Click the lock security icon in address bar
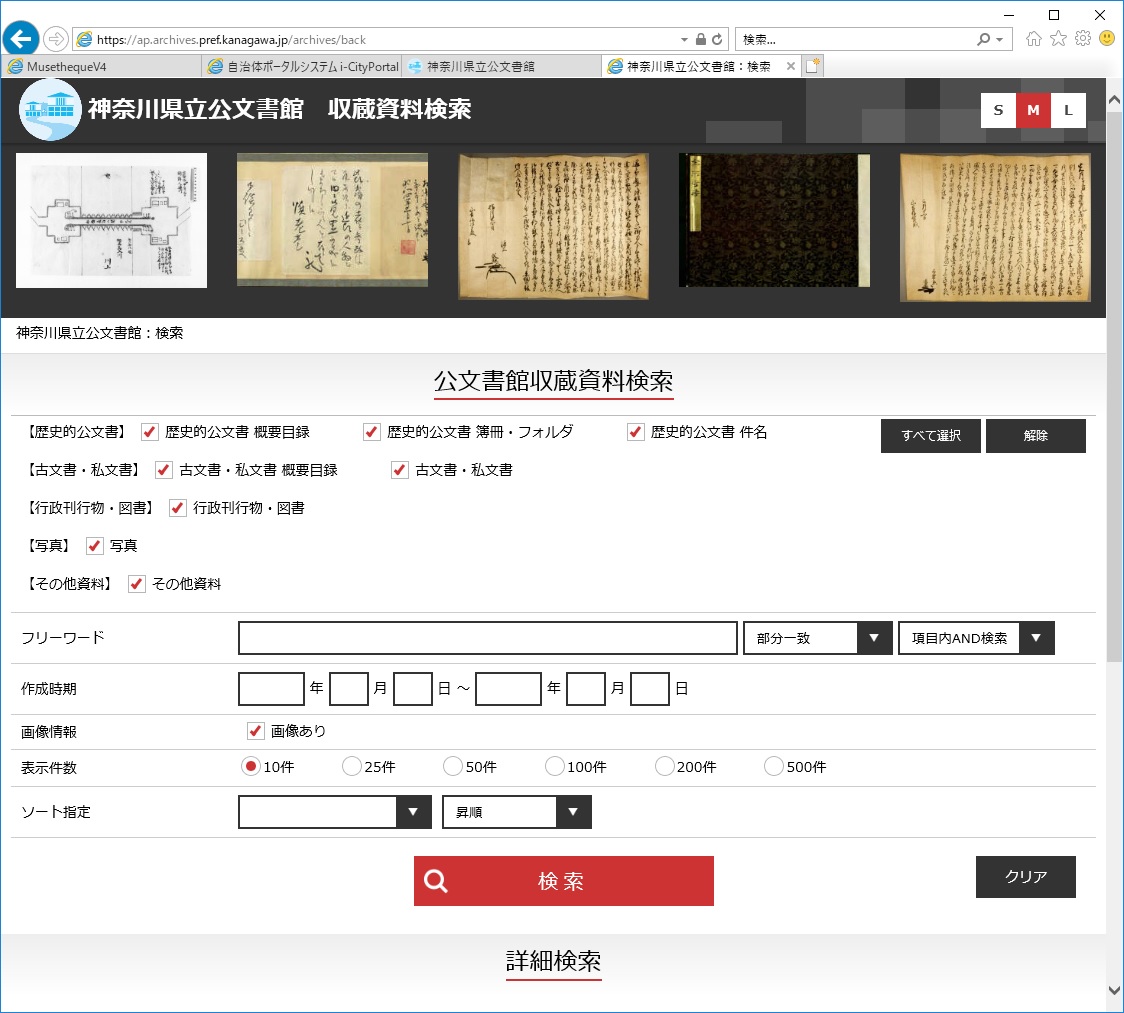Viewport: 1124px width, 1013px height. point(700,39)
